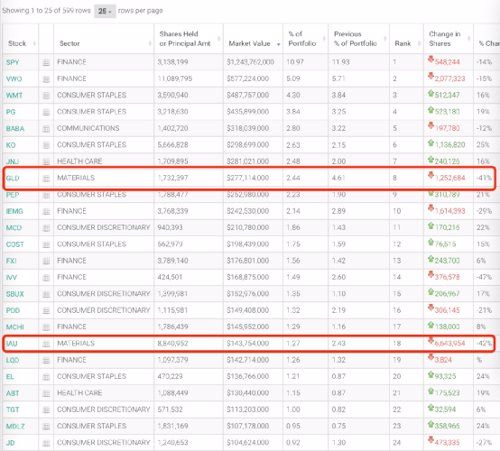Click the history icon in MCHI row

46,327
